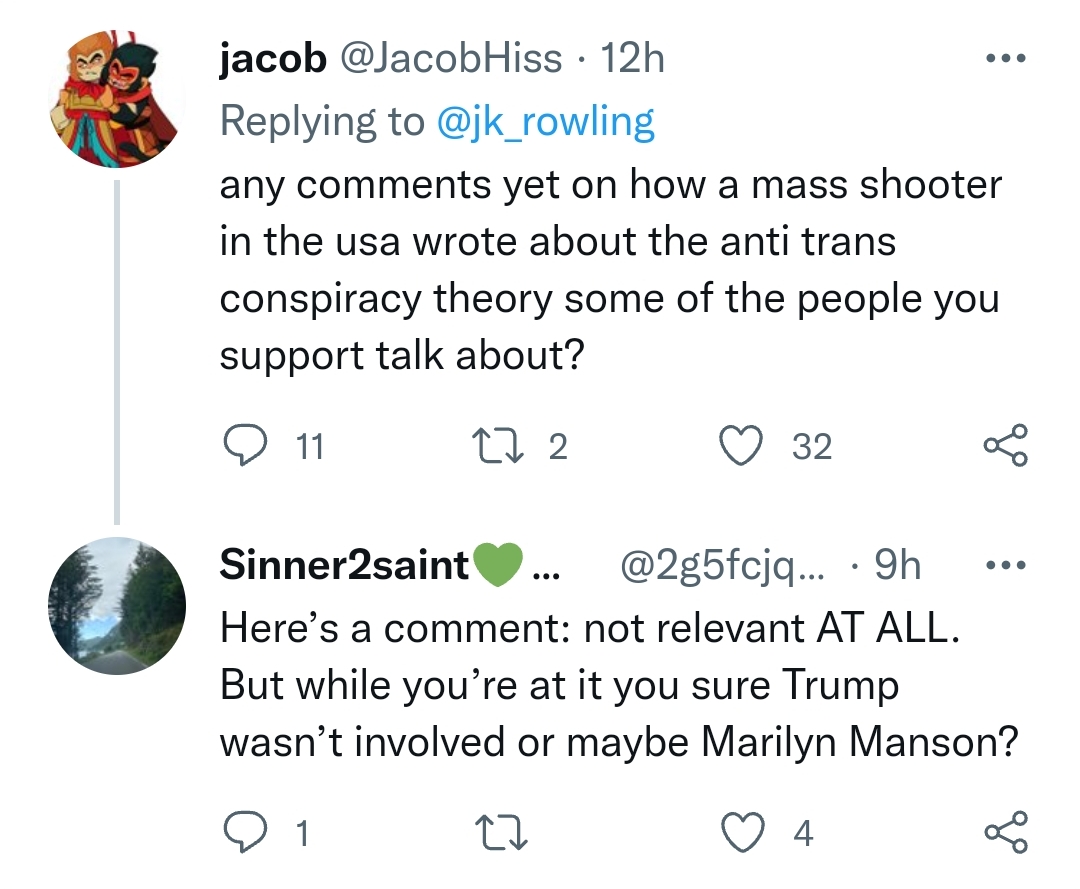The height and width of the screenshot is (889, 1080).
Task: Reply to Sinner2saint's tweet
Action: point(246,832)
